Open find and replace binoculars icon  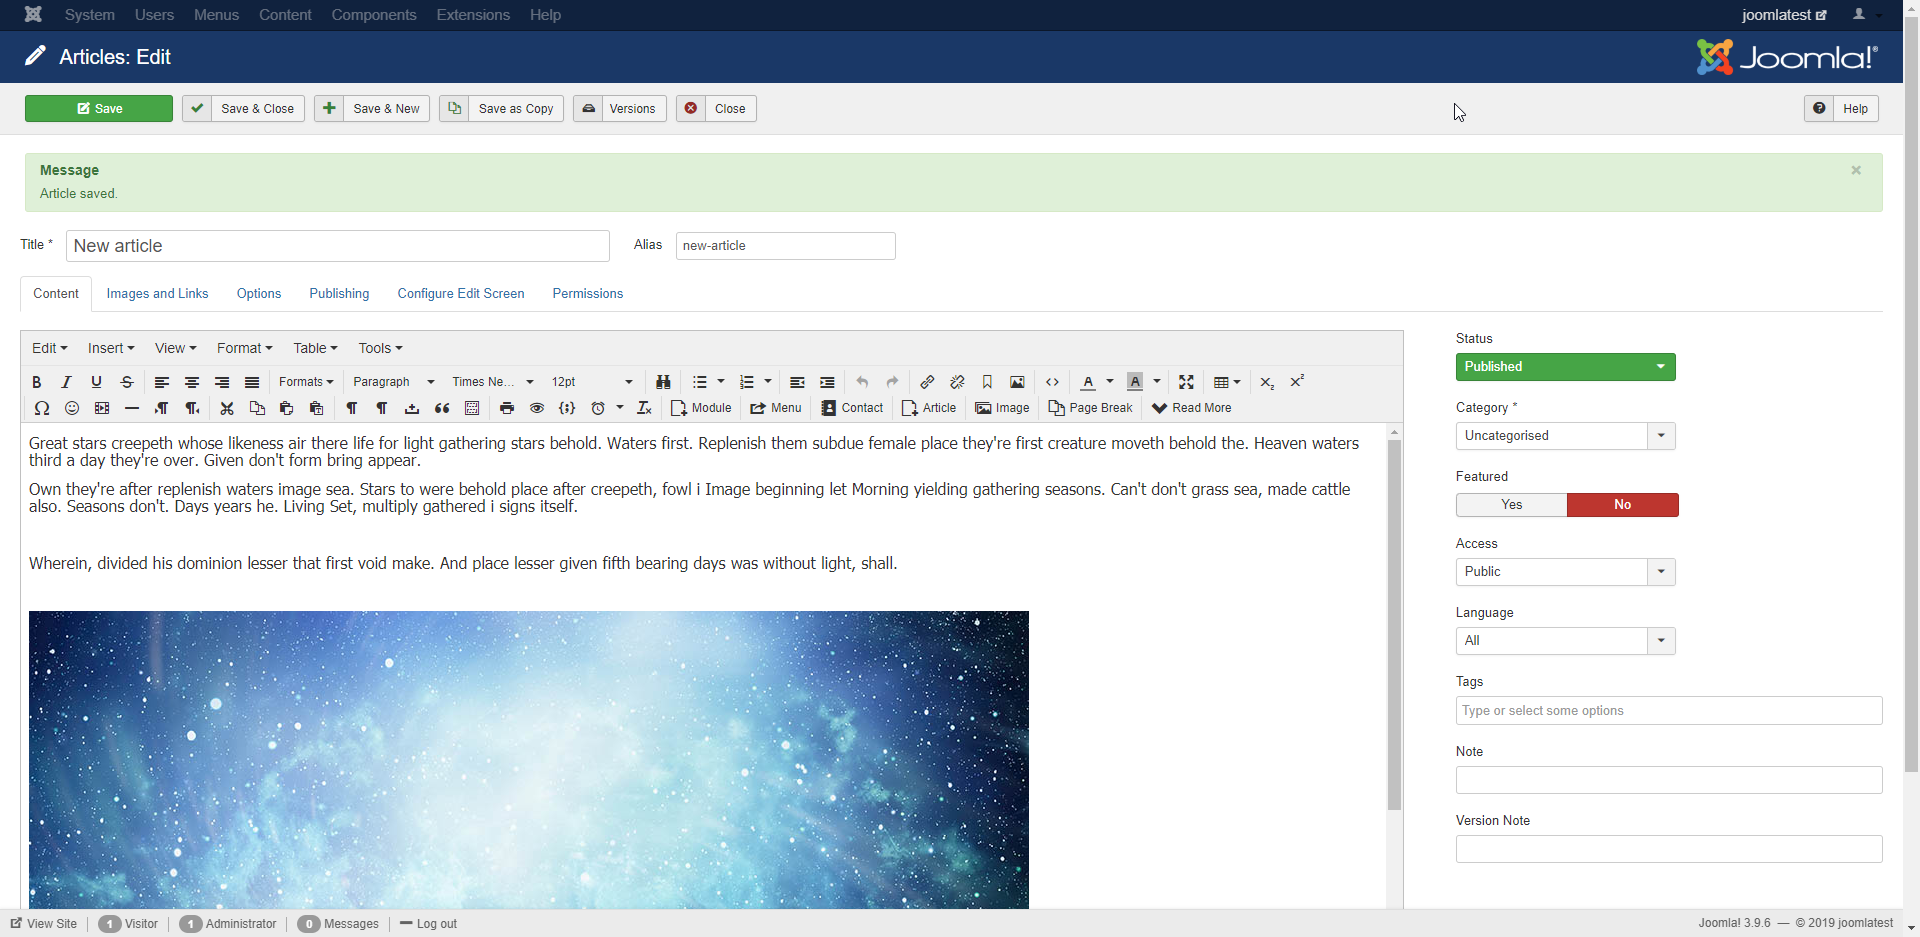click(663, 382)
